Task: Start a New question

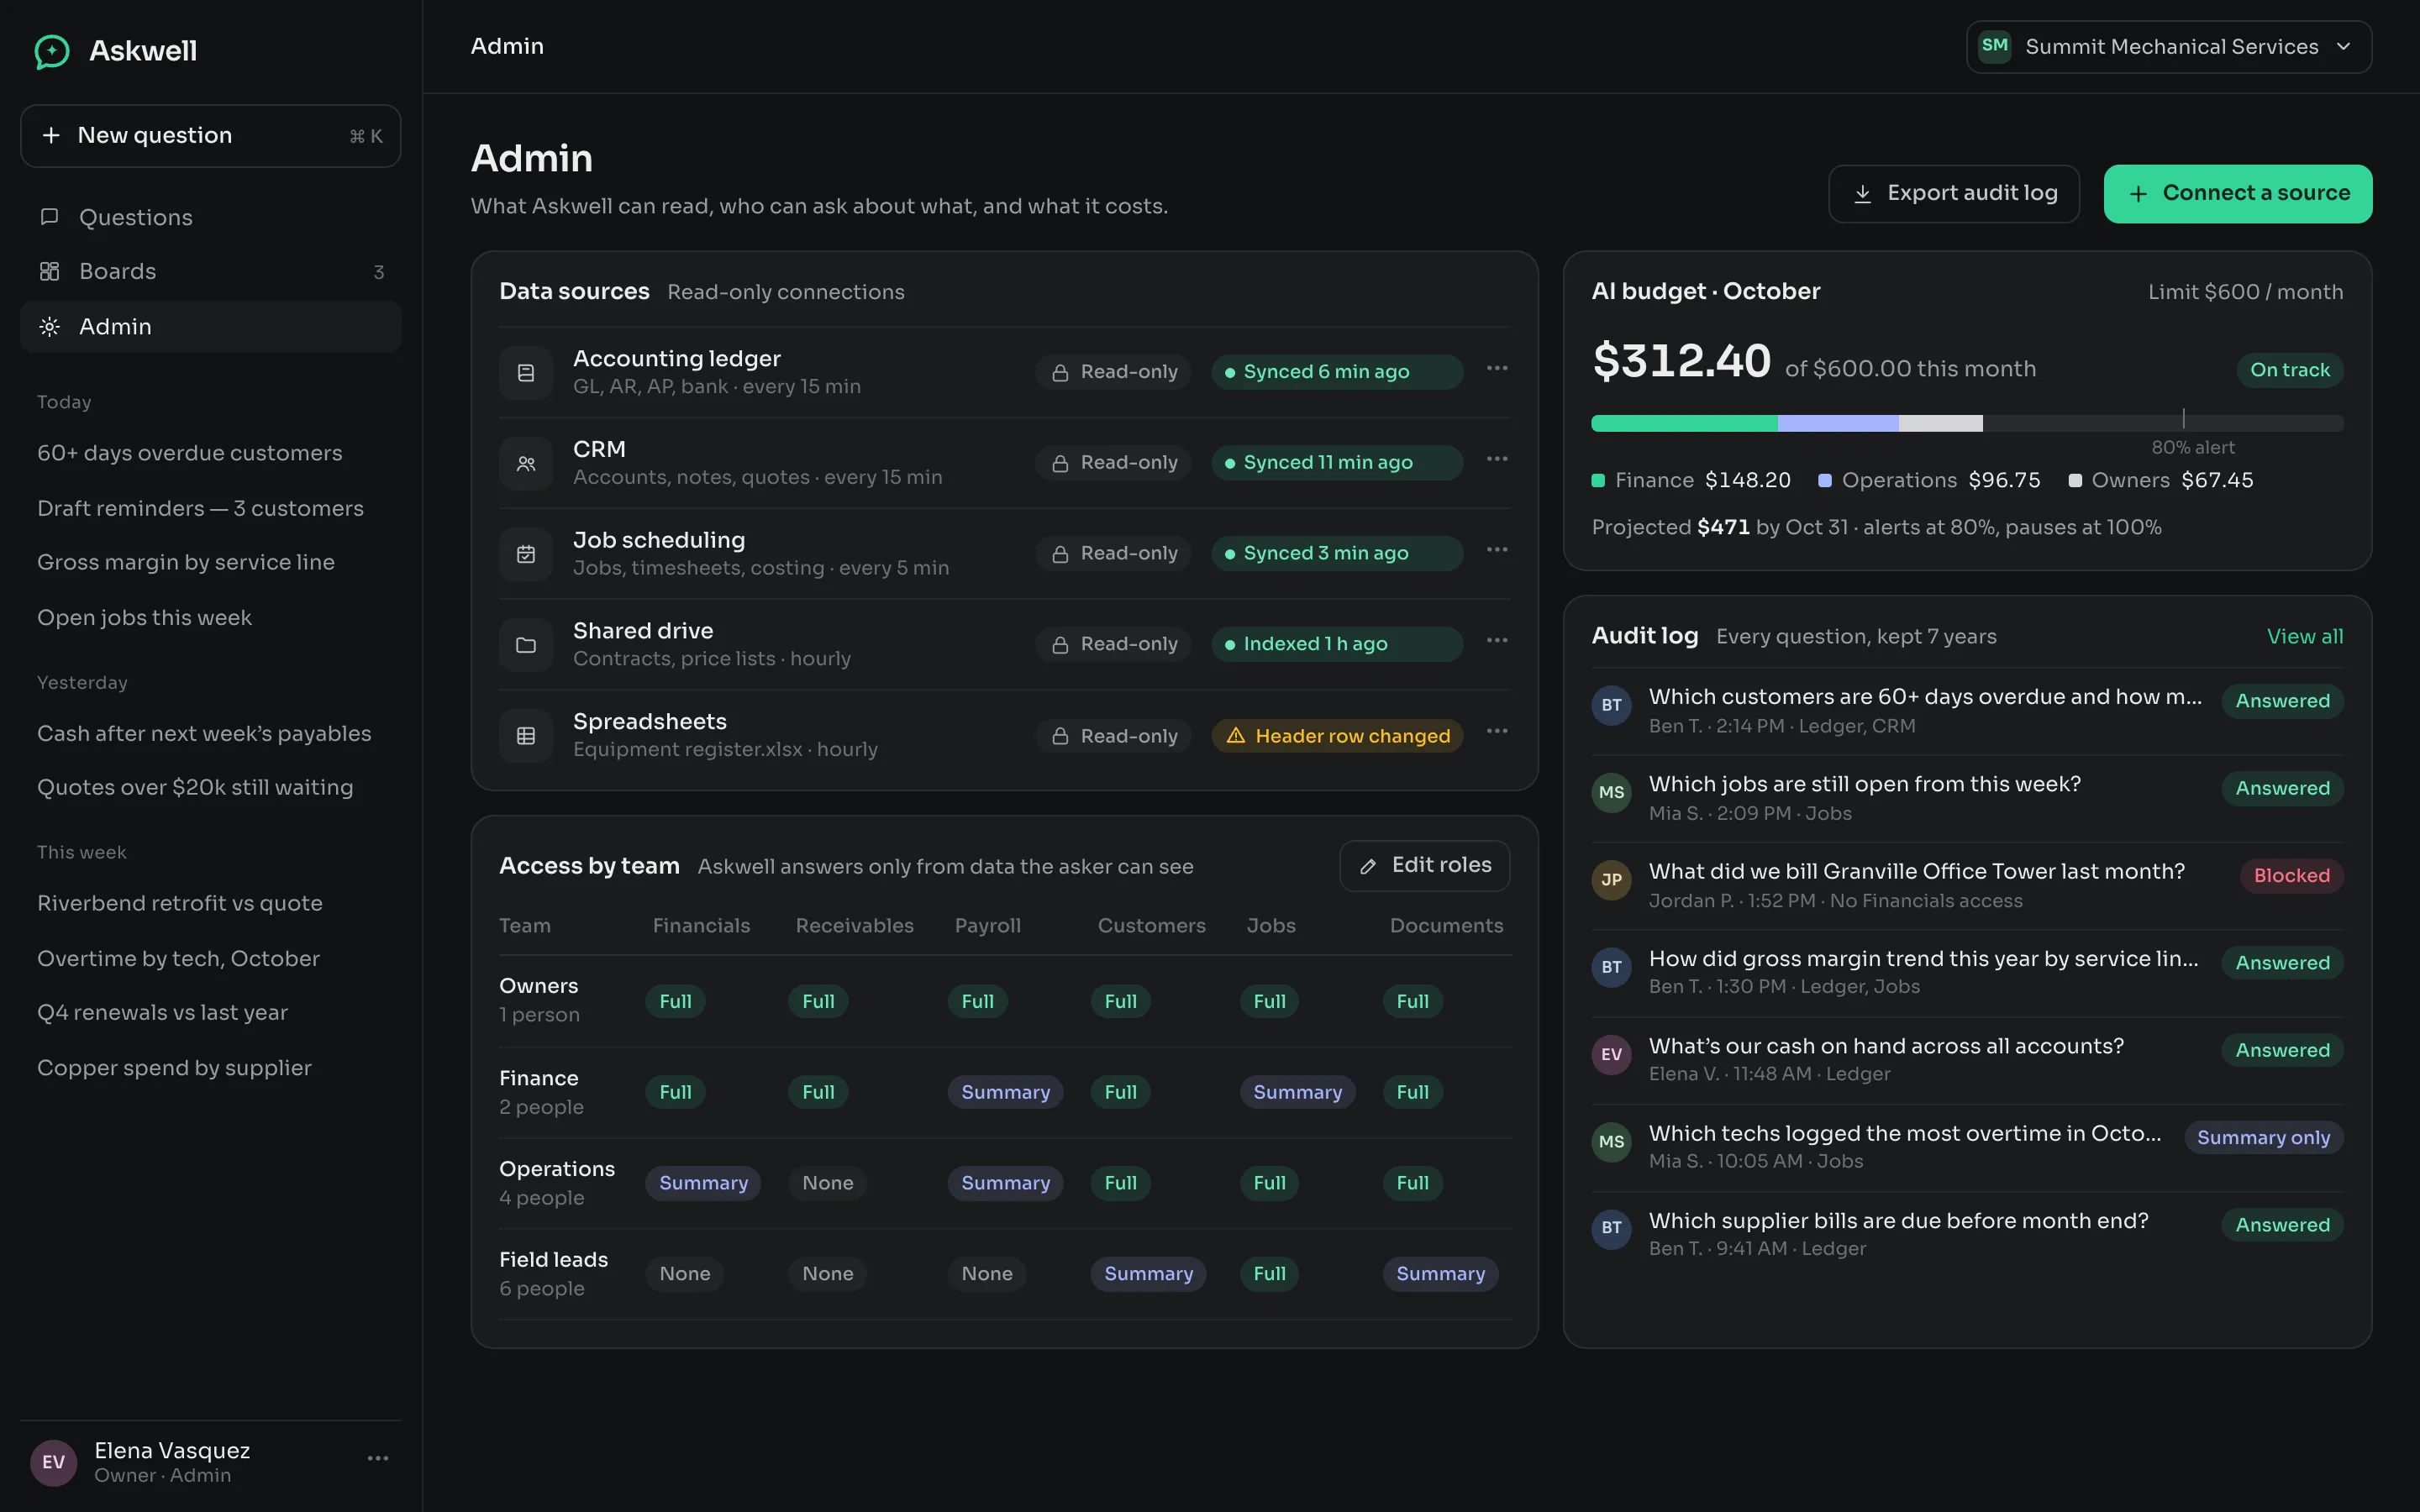Action: click(211, 136)
